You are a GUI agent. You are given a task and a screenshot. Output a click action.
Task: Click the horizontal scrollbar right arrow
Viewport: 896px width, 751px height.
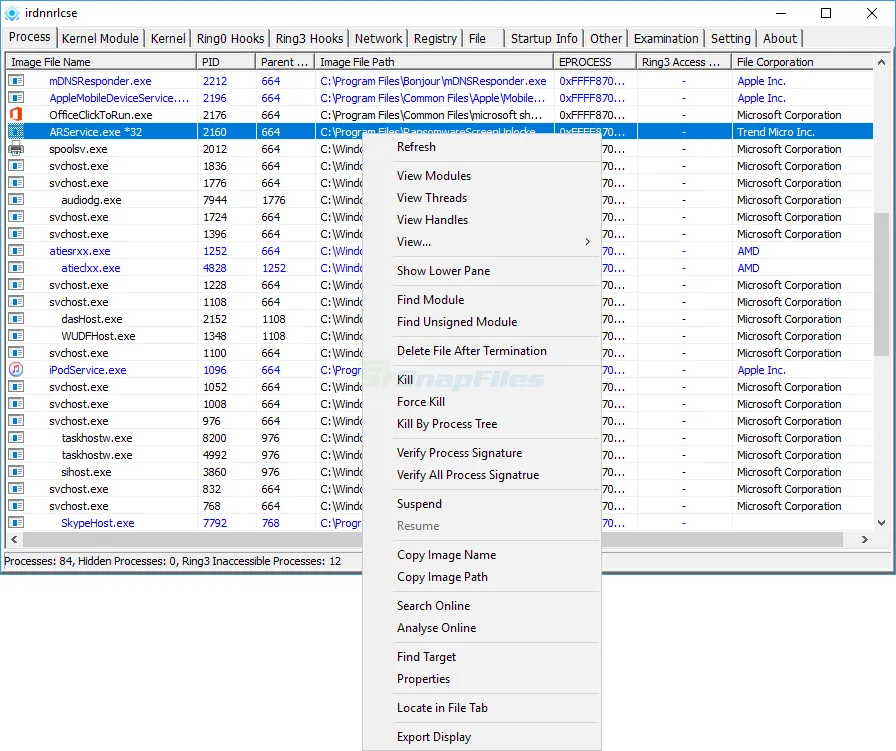tap(865, 539)
